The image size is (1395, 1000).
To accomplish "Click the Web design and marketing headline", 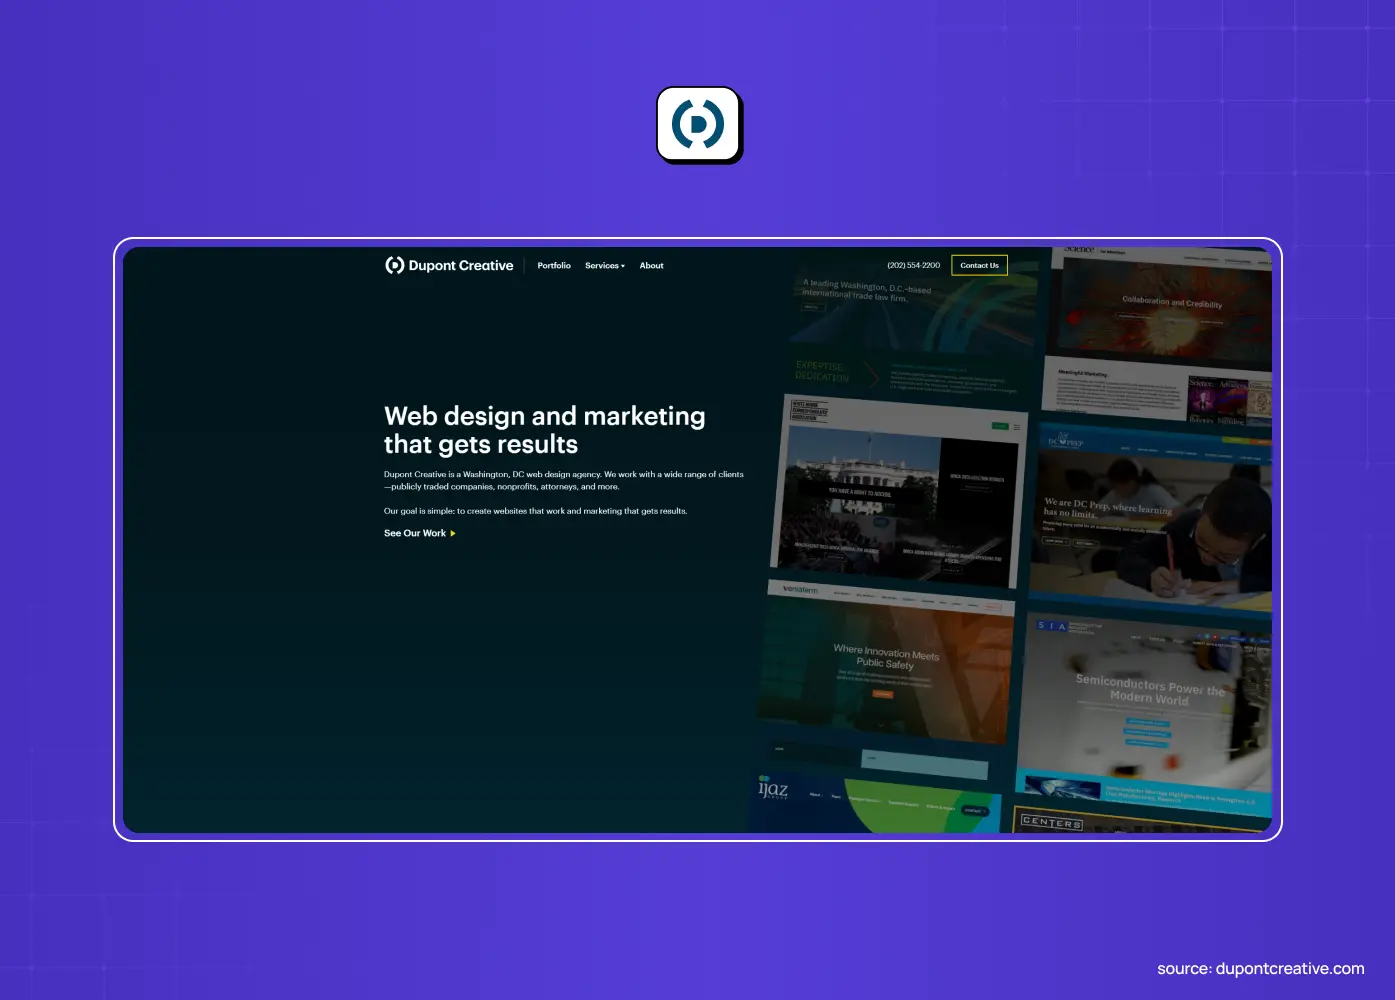I will [545, 430].
